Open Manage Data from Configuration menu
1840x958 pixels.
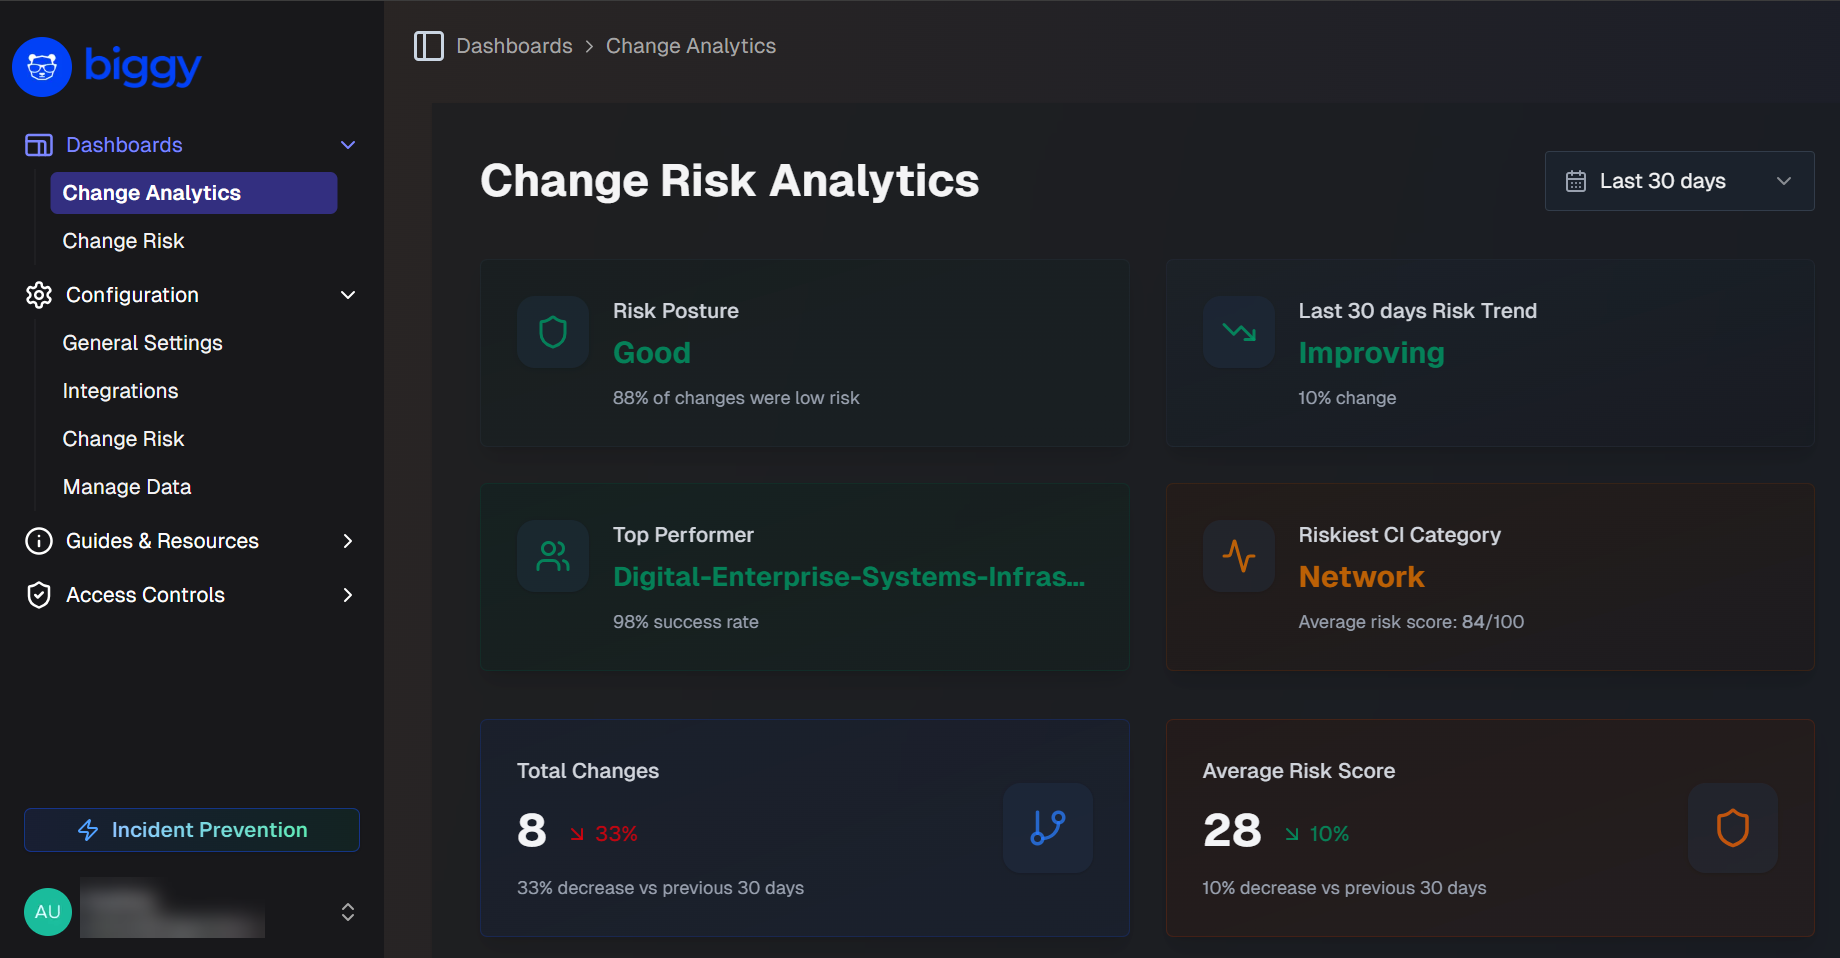click(126, 486)
